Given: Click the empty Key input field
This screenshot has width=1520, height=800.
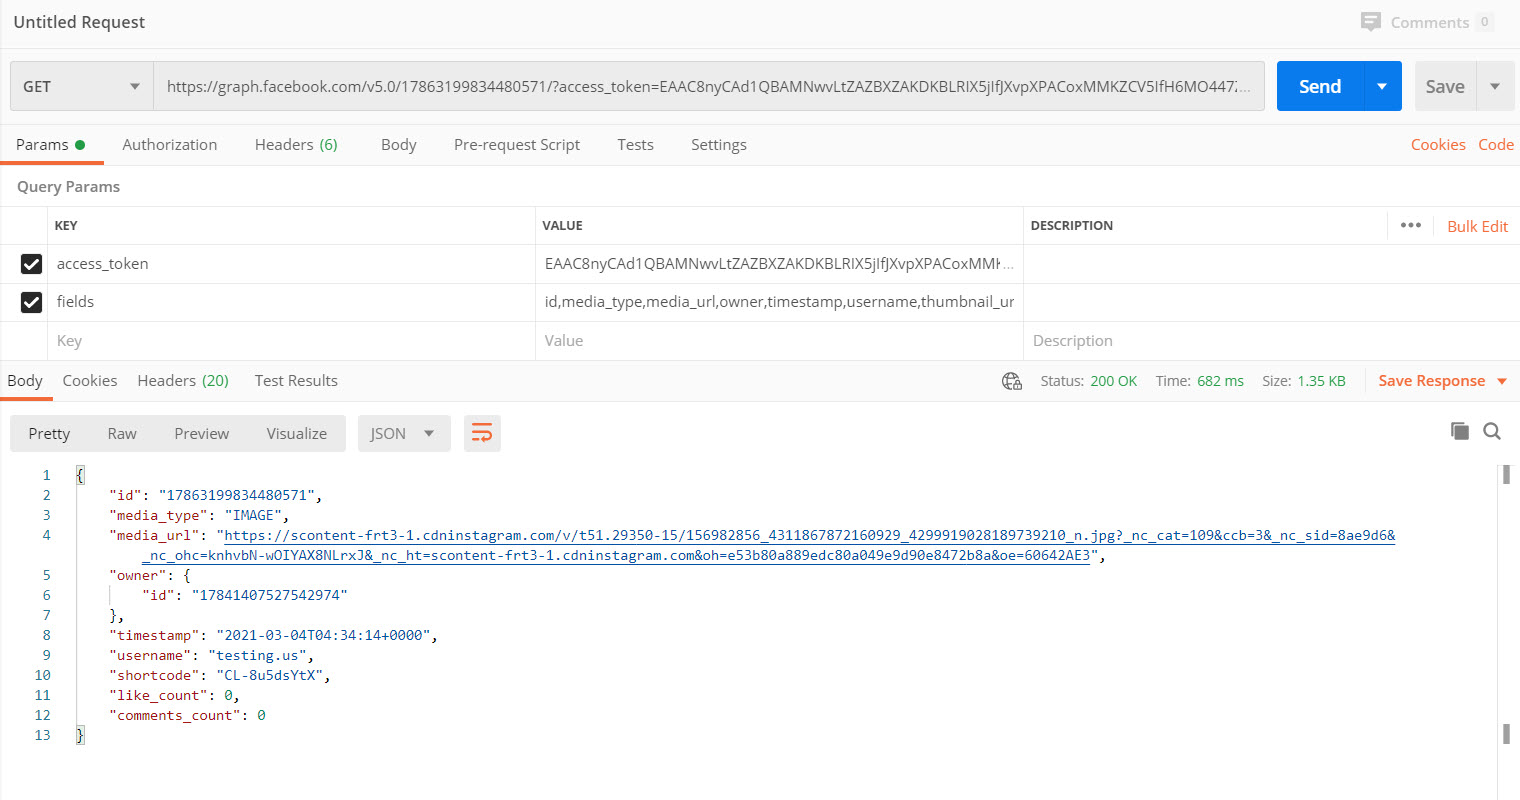Looking at the screenshot, I should click(291, 341).
